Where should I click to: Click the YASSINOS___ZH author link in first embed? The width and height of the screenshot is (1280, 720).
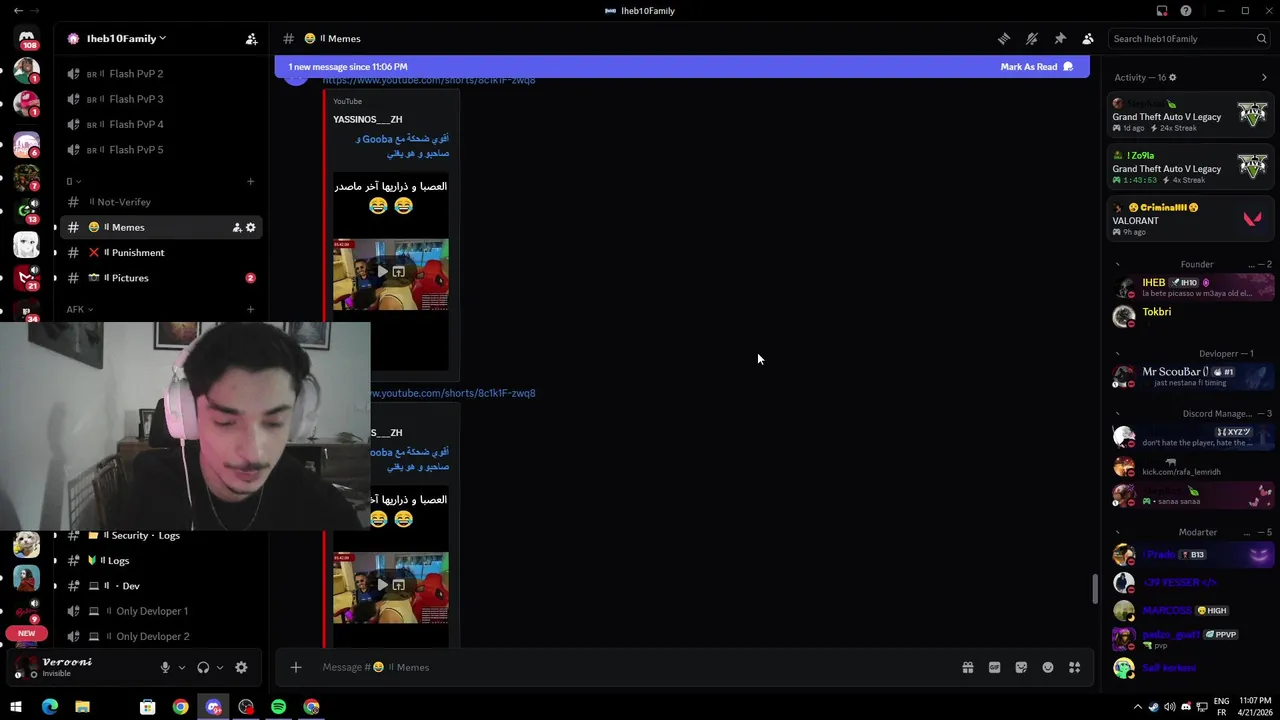pyautogui.click(x=368, y=120)
